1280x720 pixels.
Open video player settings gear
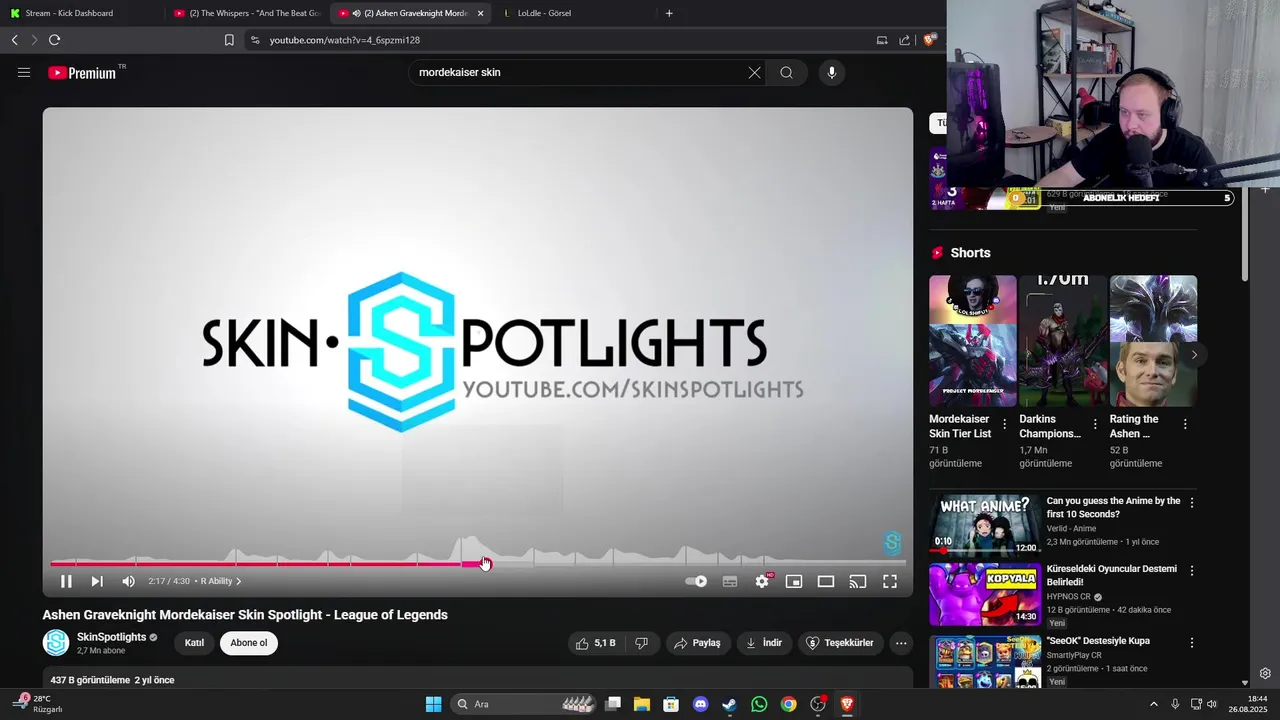(762, 581)
